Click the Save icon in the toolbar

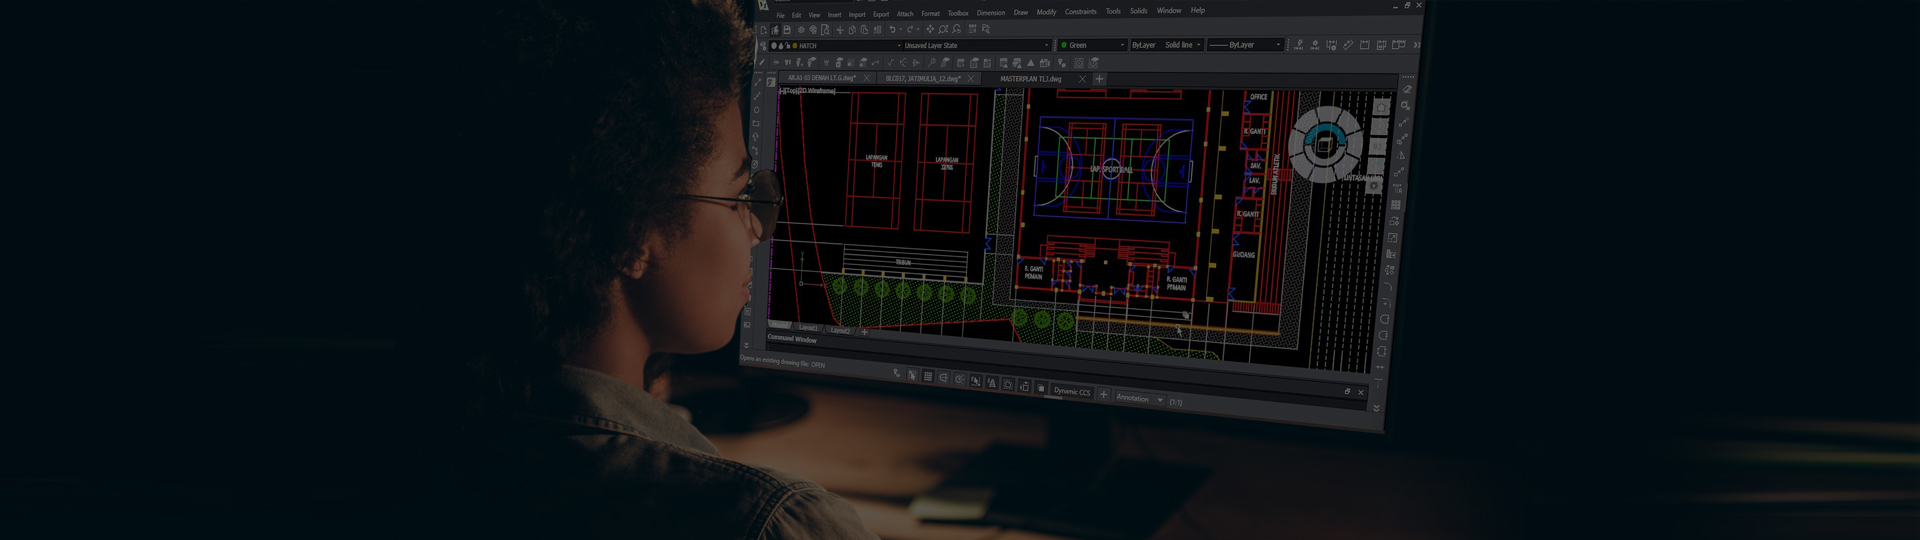787,30
